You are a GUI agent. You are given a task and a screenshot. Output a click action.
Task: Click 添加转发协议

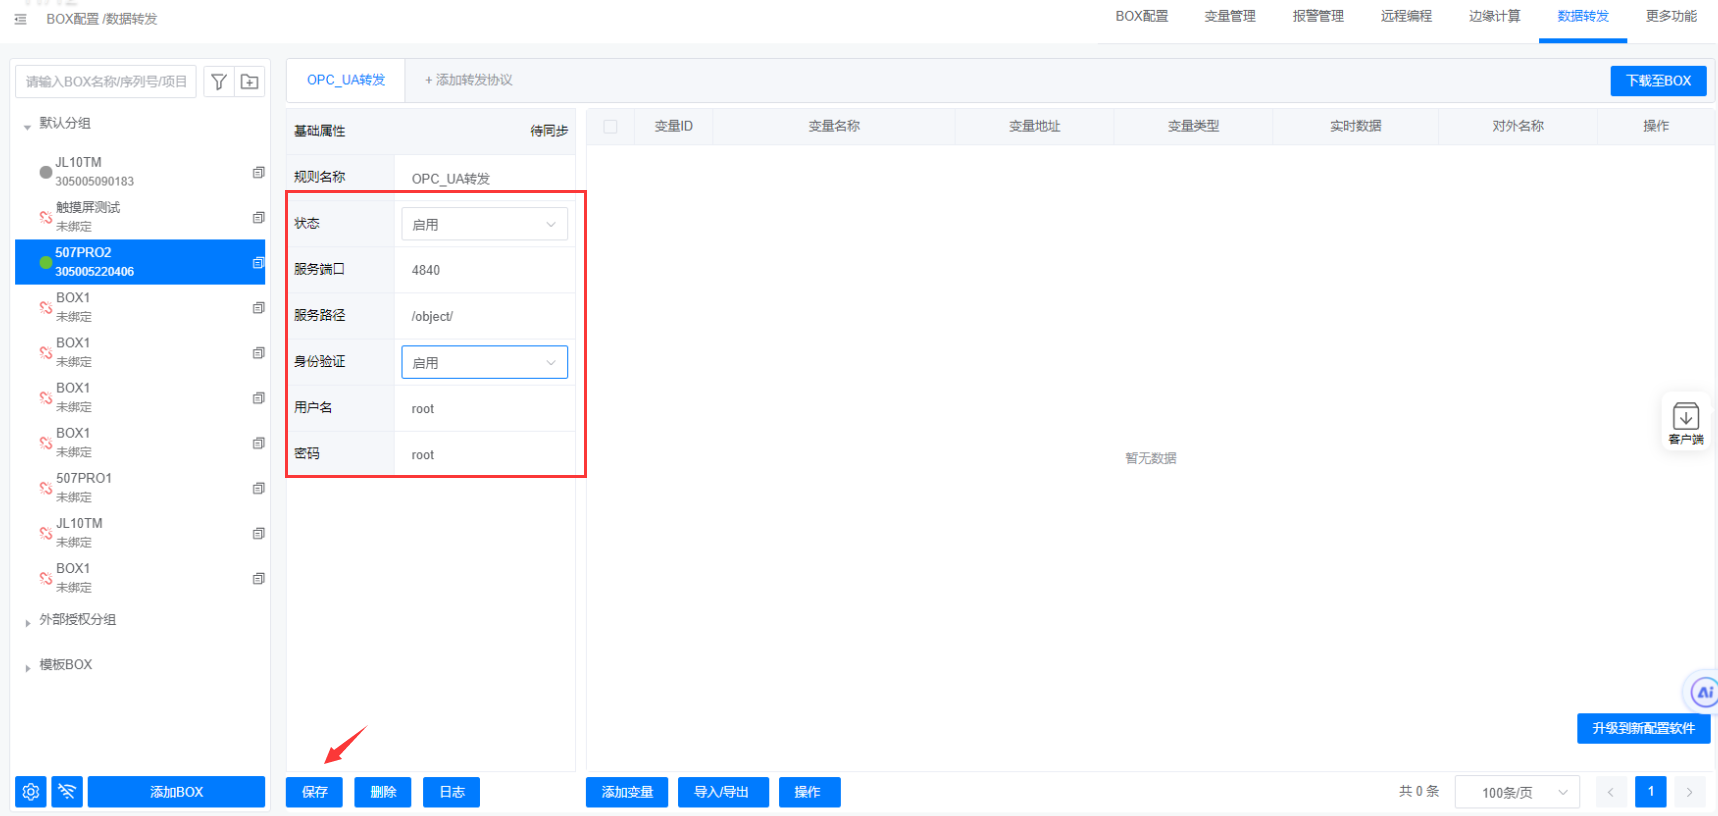[x=469, y=80]
